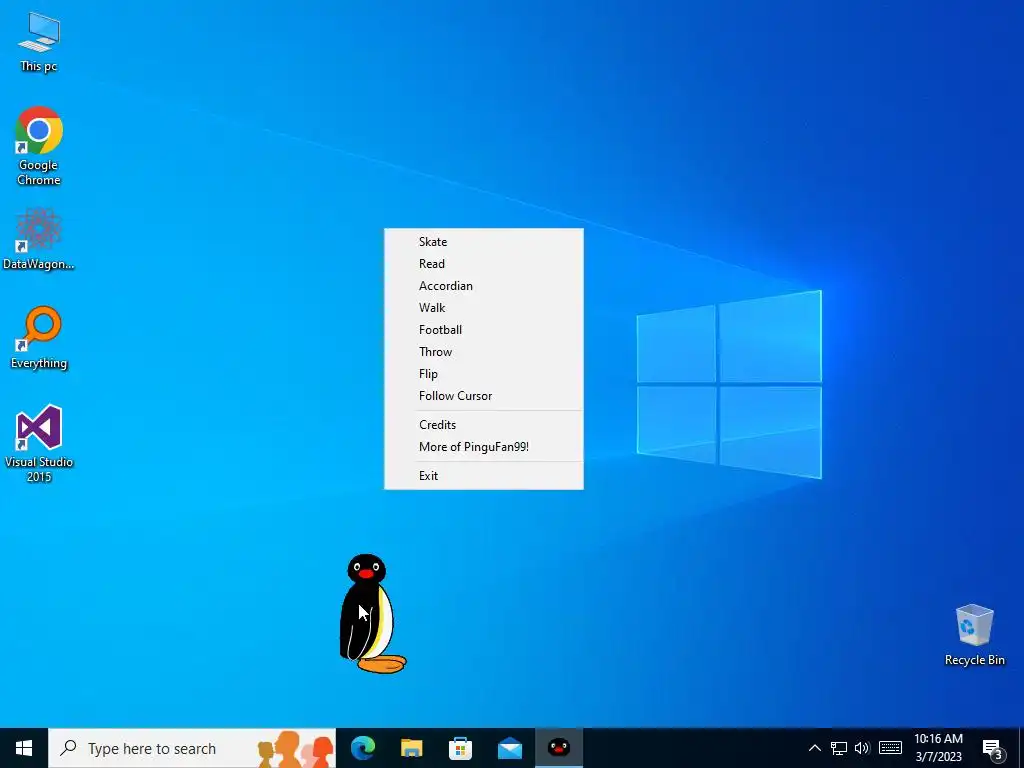Select the Google Chrome desktop shortcut

pos(39,146)
